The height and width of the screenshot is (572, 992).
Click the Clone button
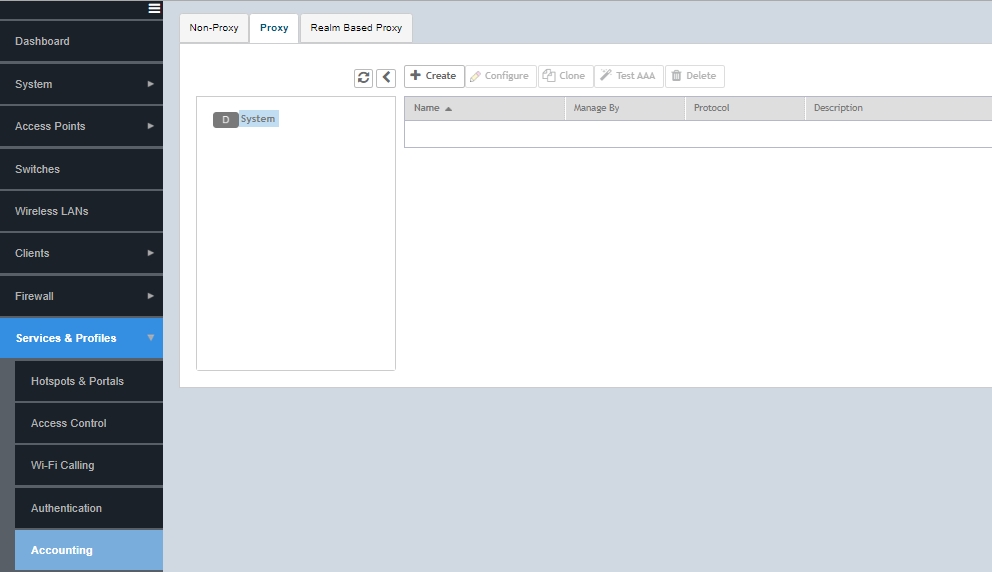pyautogui.click(x=565, y=76)
